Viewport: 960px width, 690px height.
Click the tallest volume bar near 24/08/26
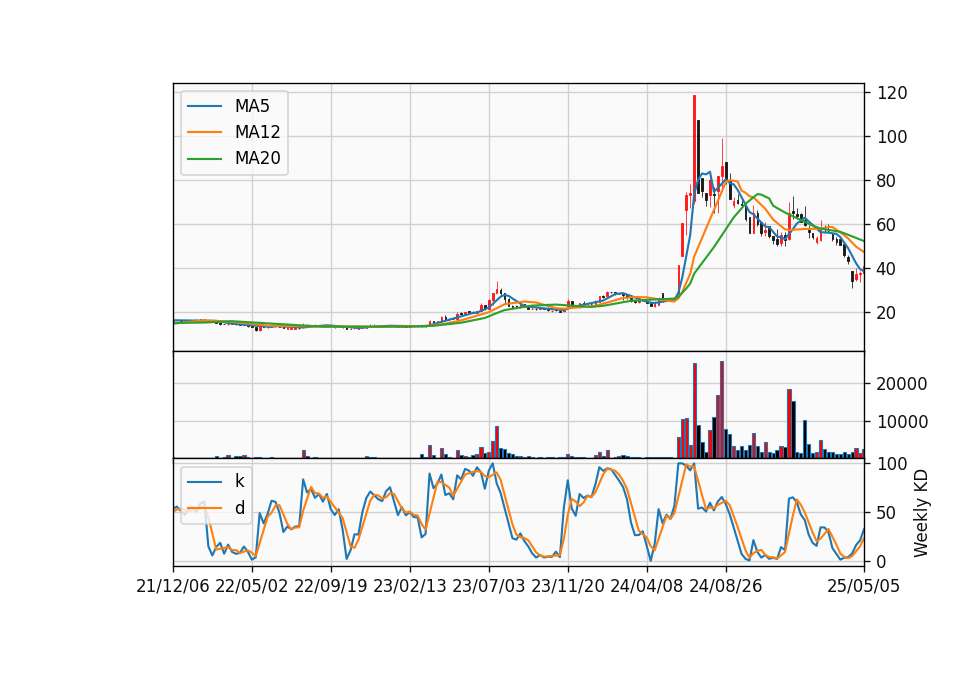[722, 410]
